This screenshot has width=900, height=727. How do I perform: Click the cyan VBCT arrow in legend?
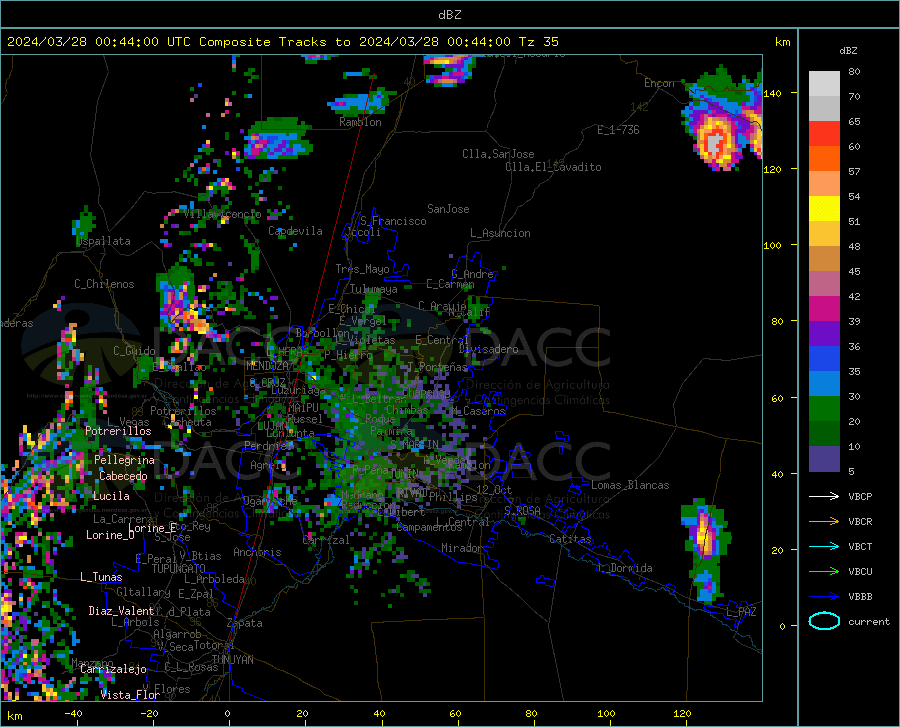tap(824, 546)
